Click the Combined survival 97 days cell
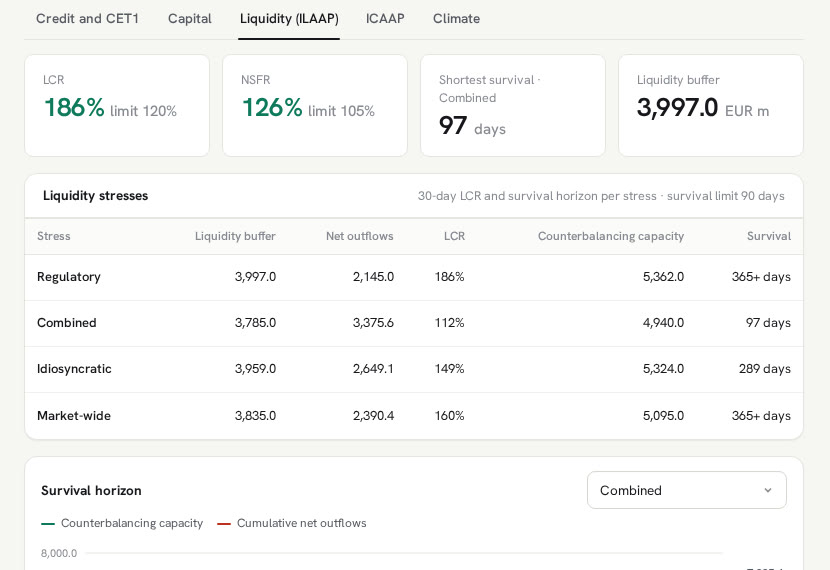Screen dimensions: 830x570 pos(768,323)
